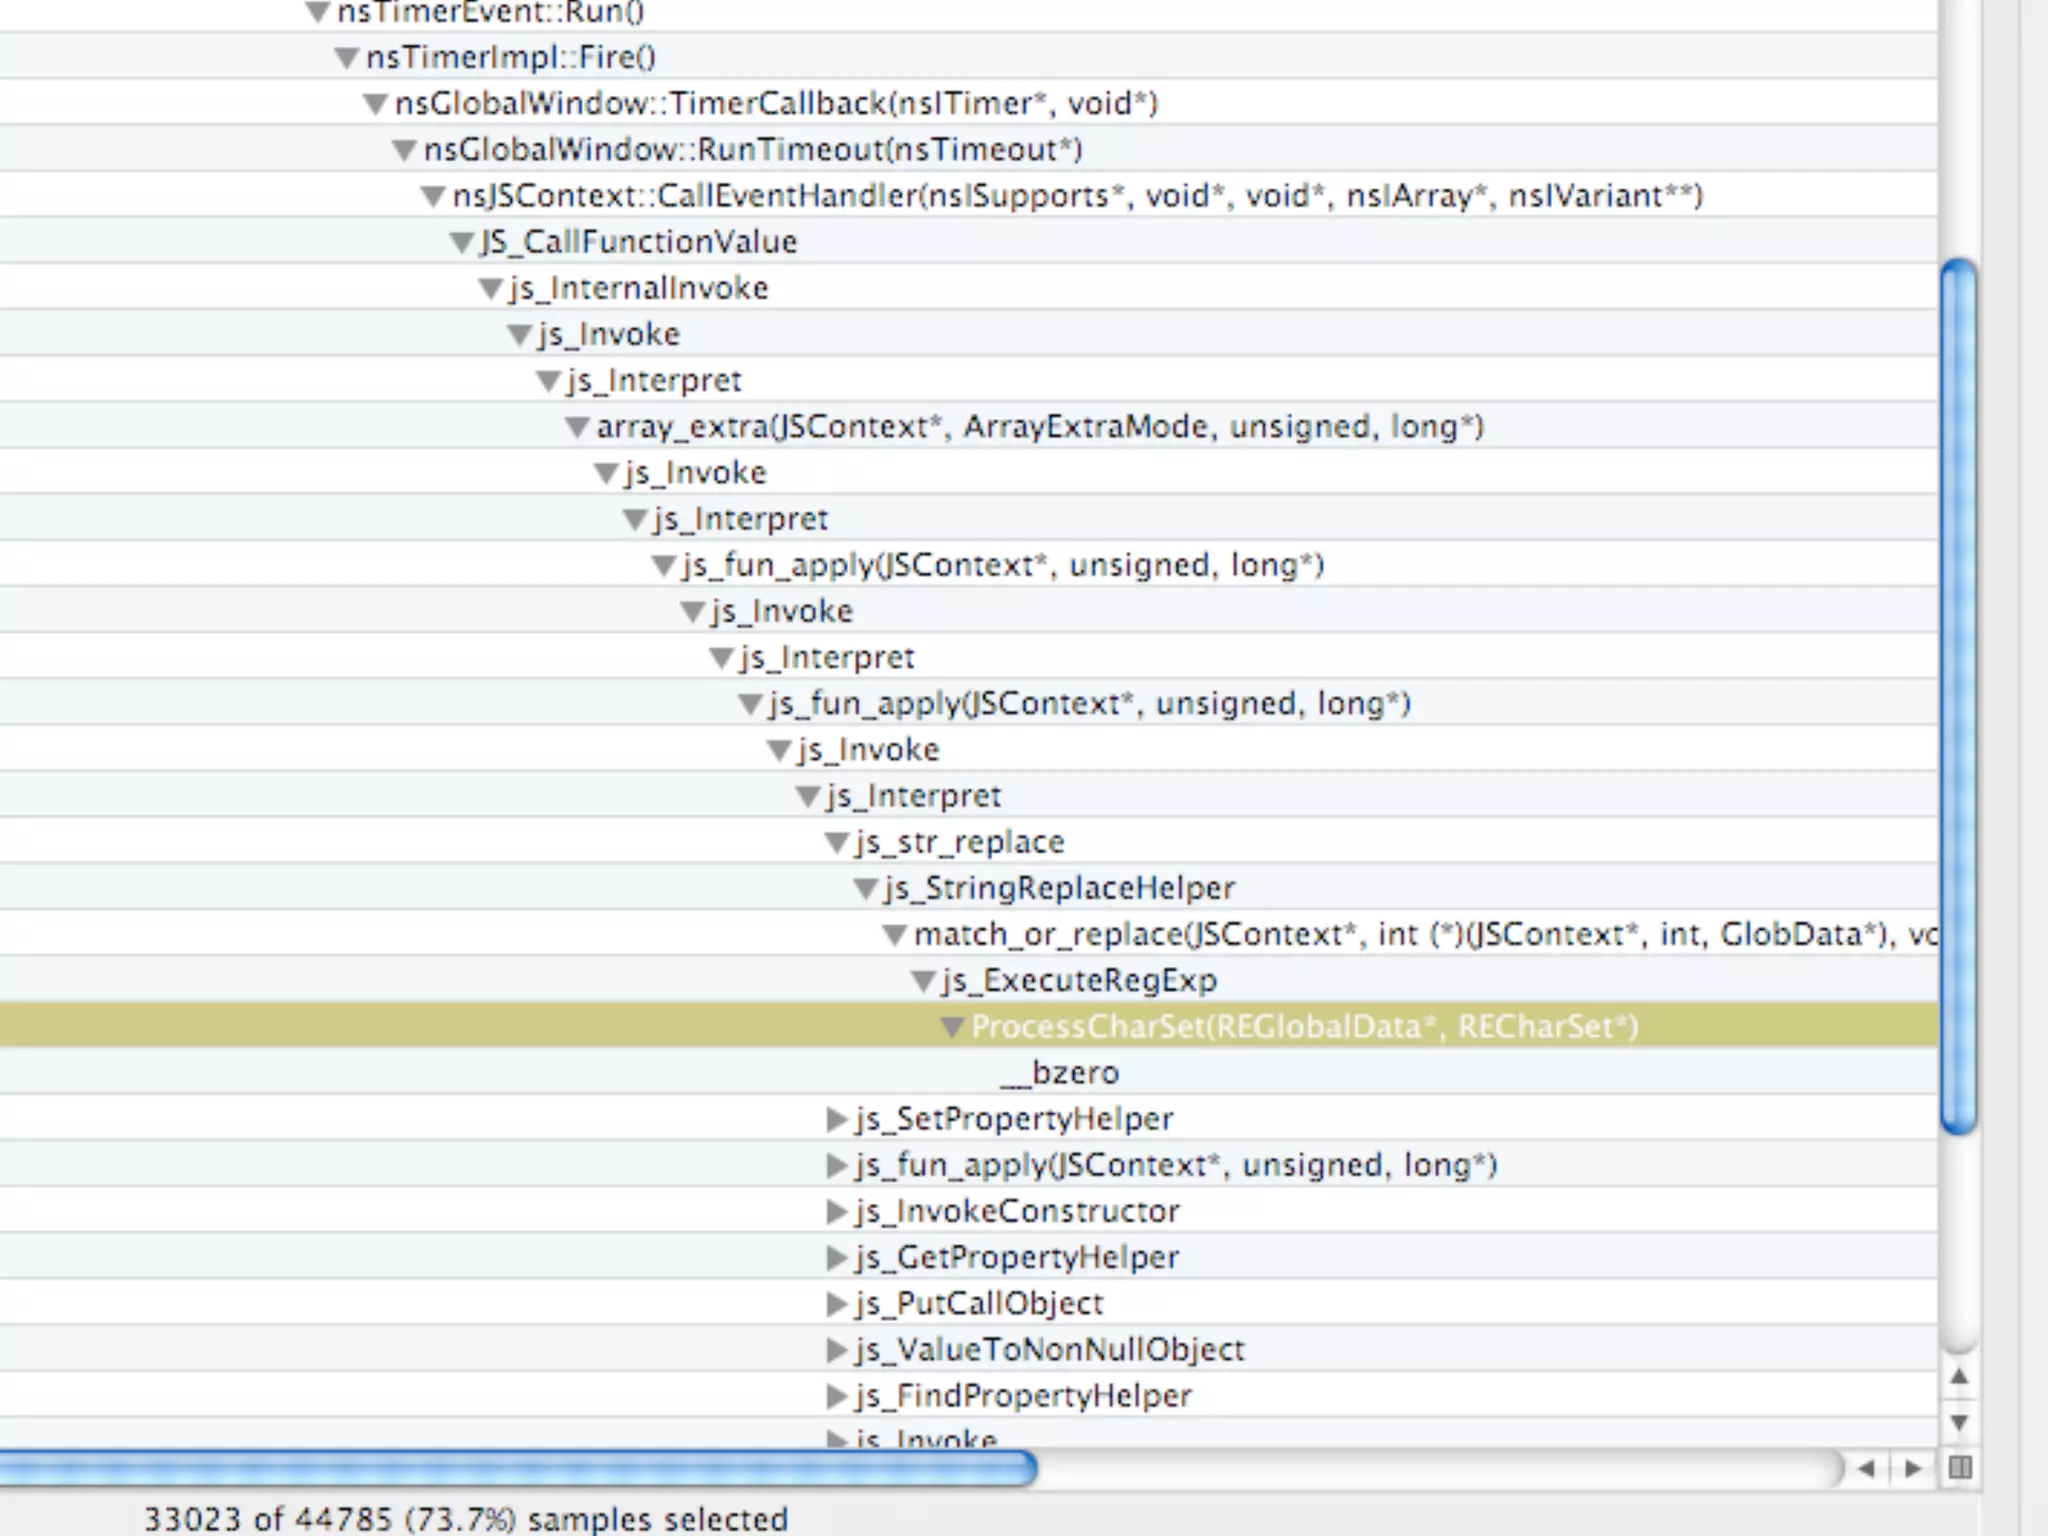Collapse the JS_CallFunctionValue disclosure triangle
The image size is (2048, 1536).
click(x=461, y=242)
